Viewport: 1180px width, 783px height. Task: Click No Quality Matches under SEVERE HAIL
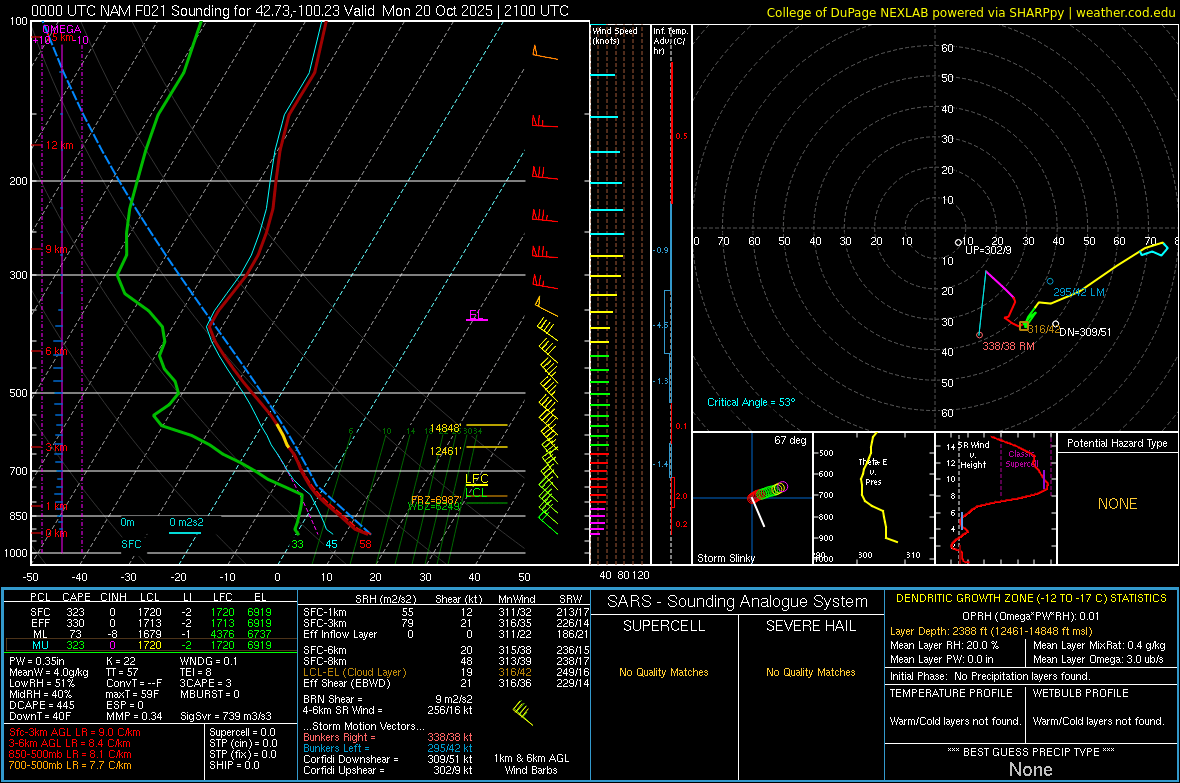tap(810, 672)
